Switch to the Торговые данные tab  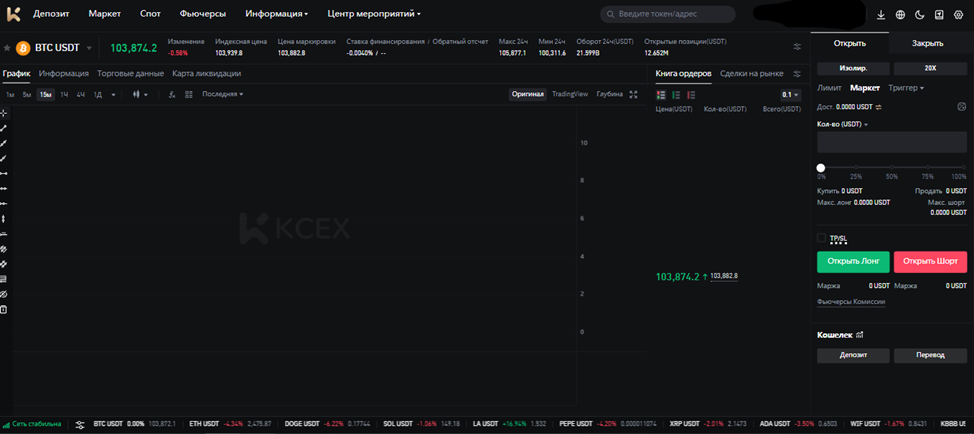[x=130, y=73]
